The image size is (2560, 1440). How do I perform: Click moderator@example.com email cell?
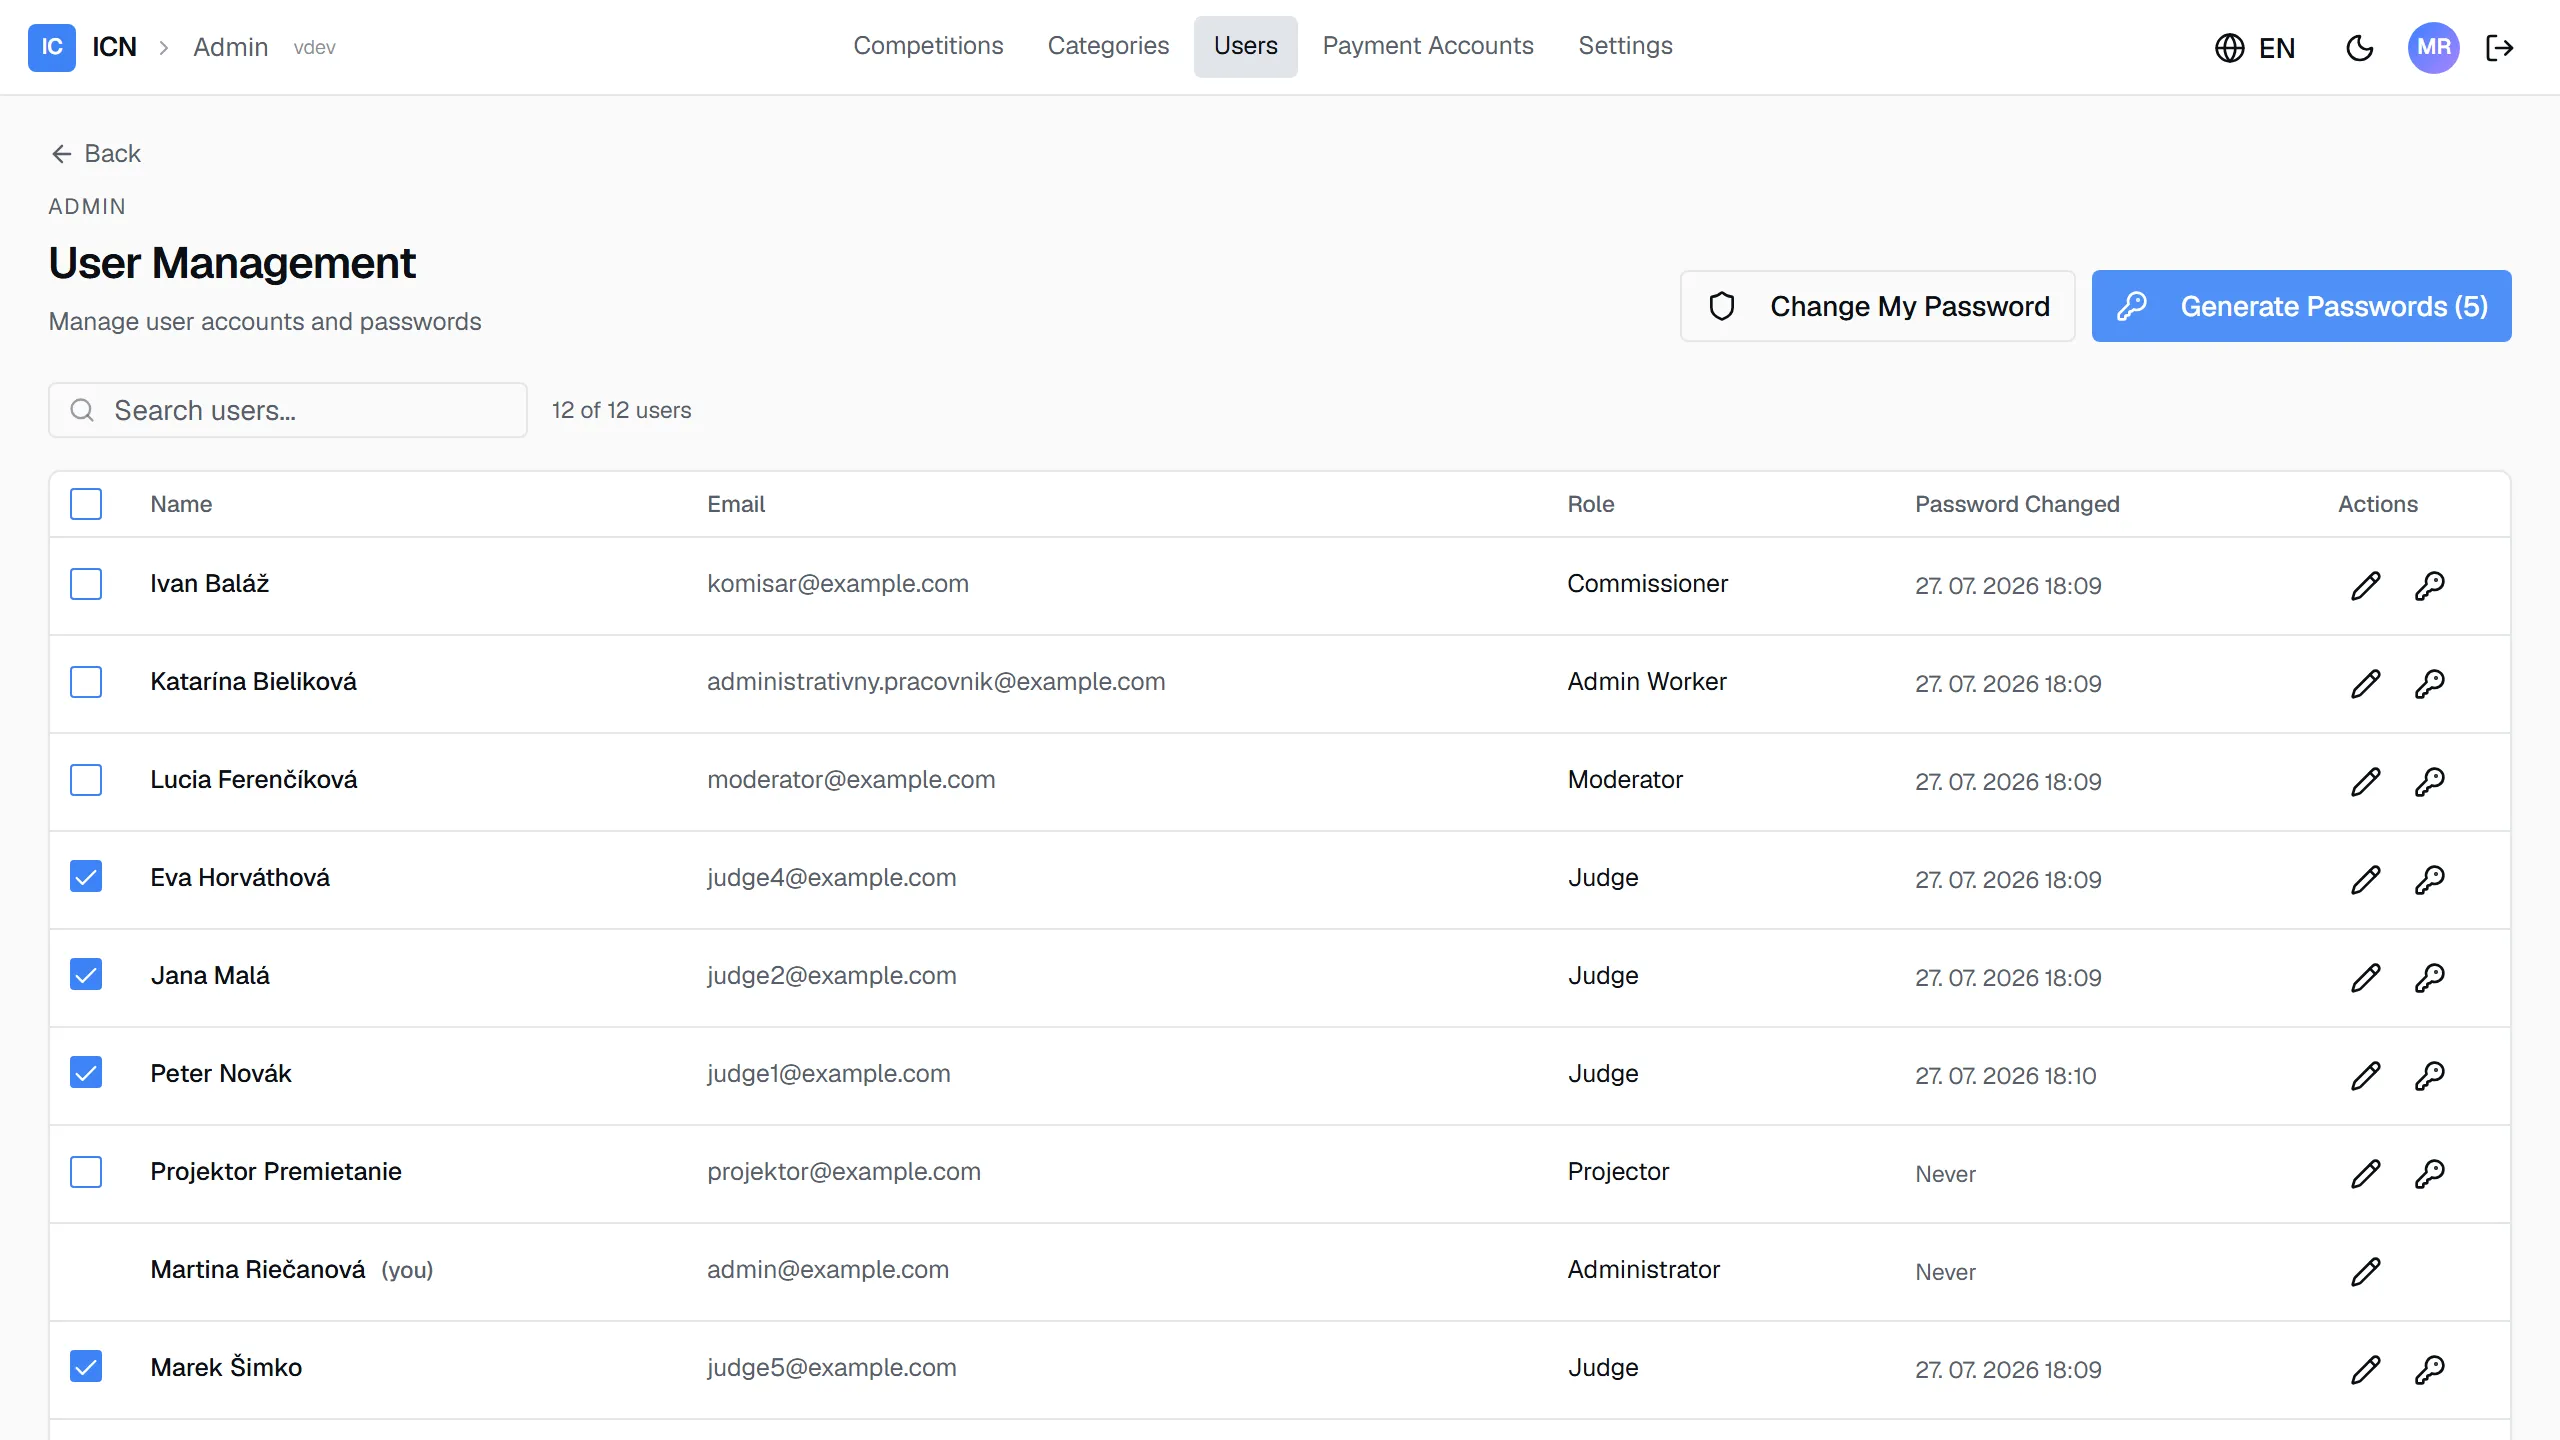click(x=851, y=780)
